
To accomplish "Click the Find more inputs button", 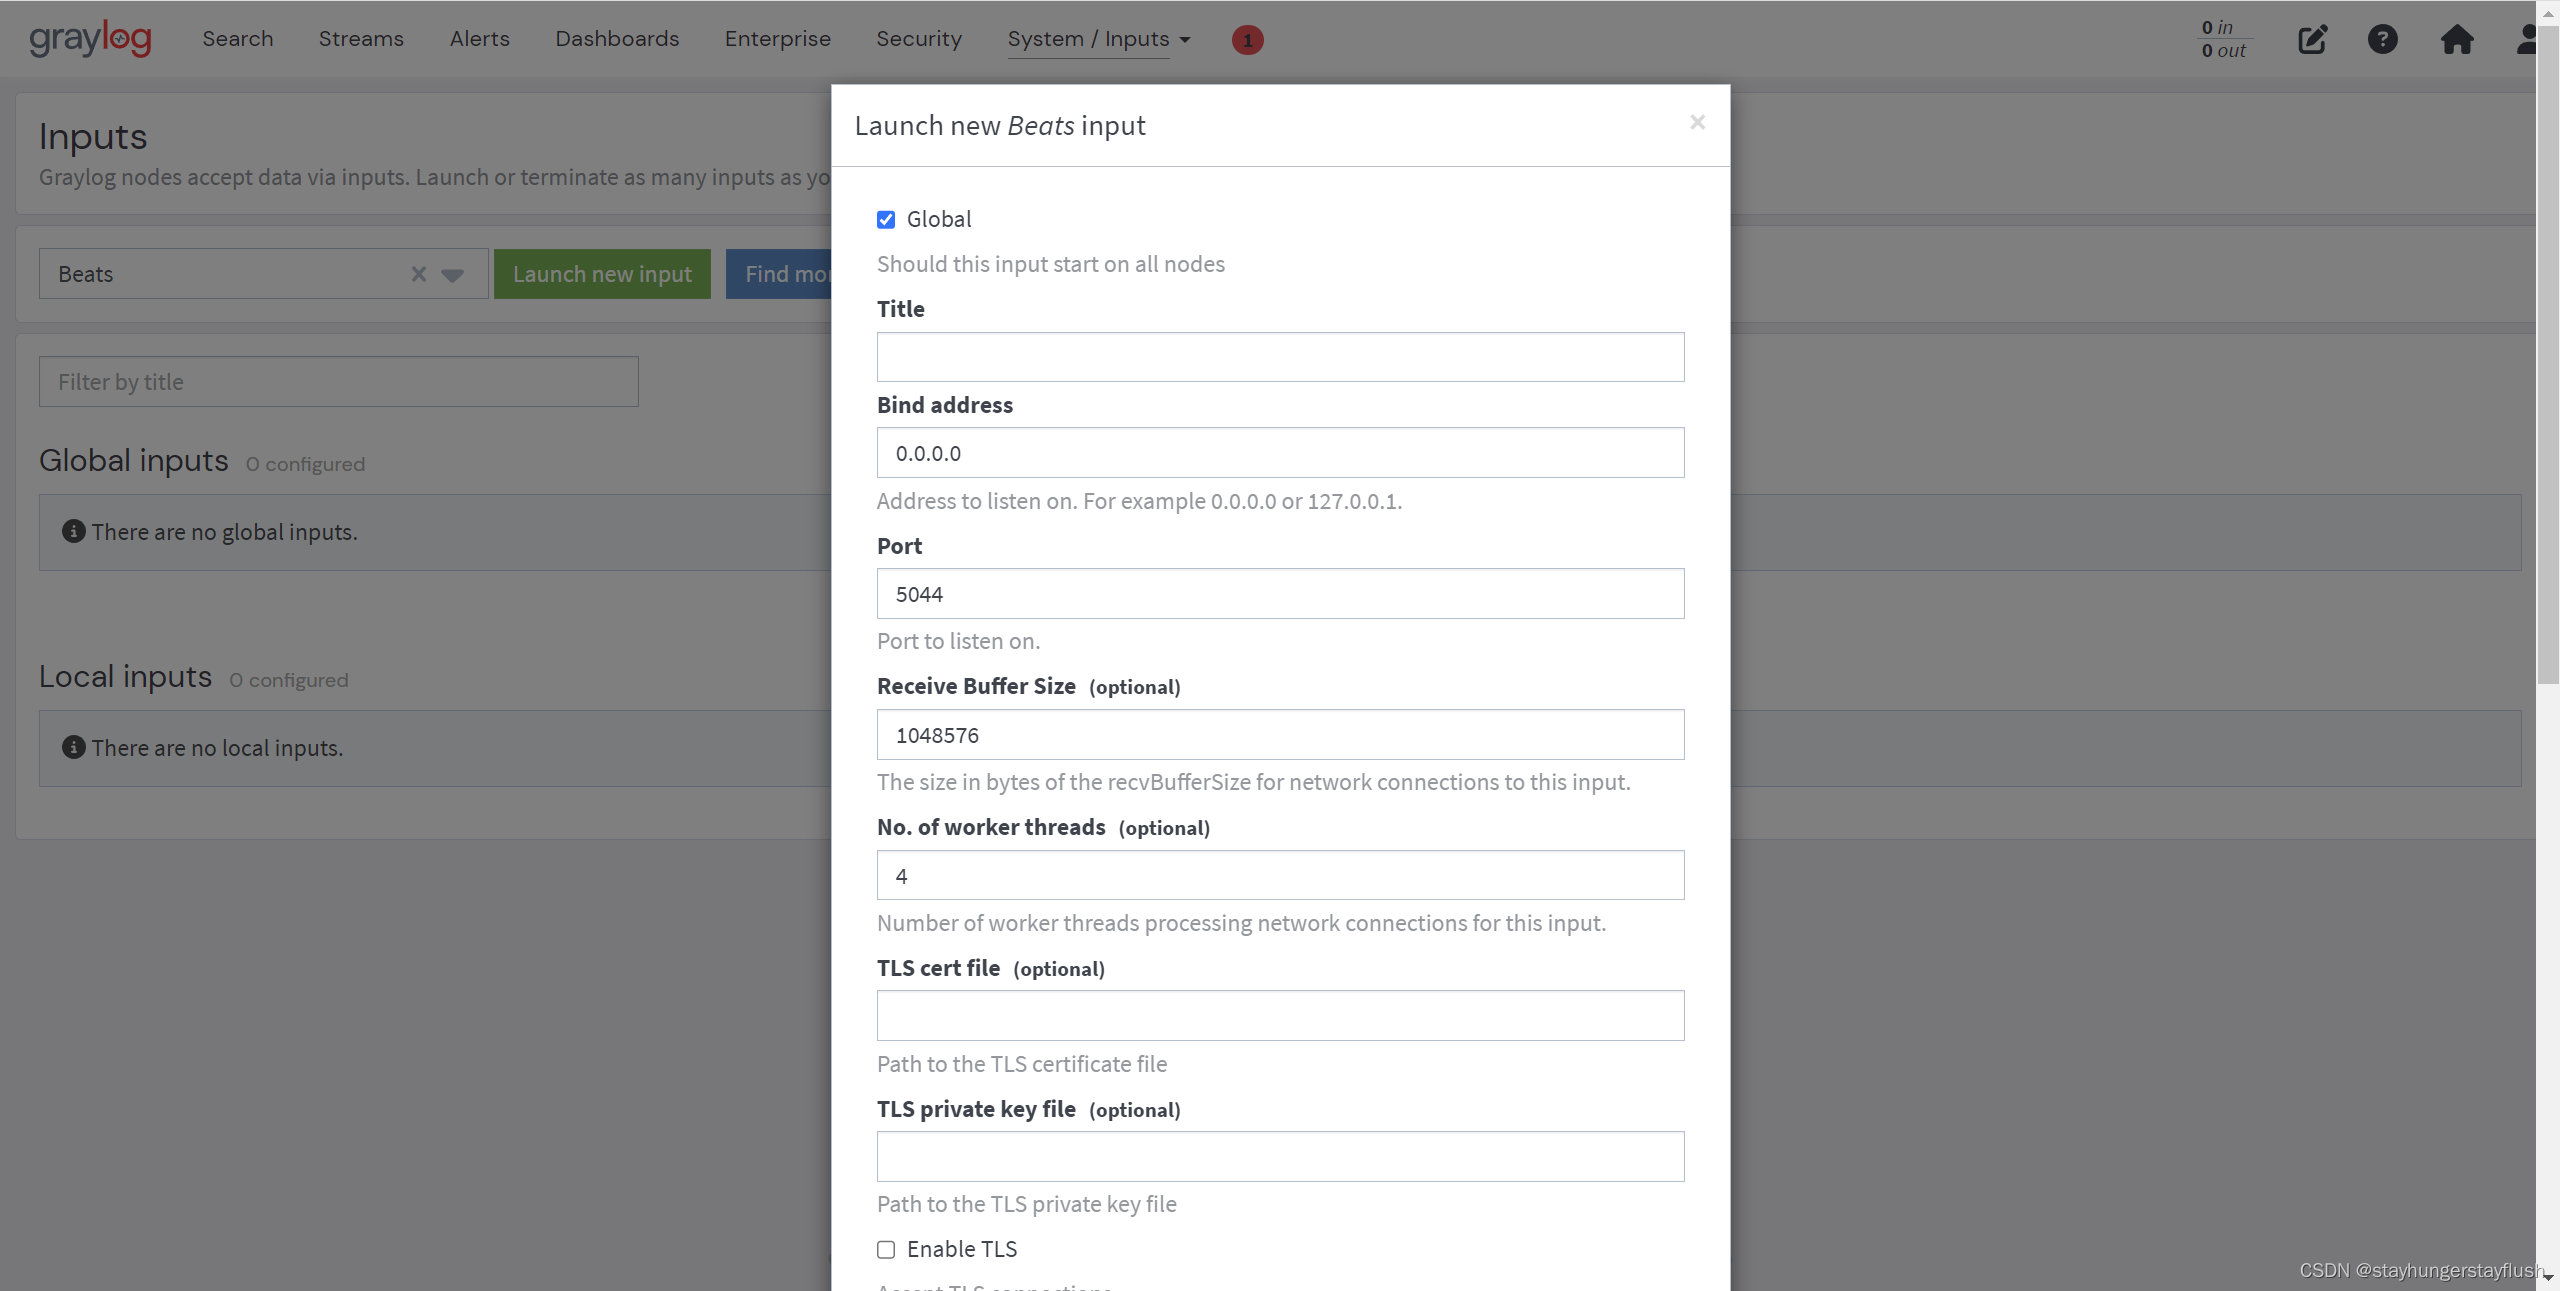I will pyautogui.click(x=779, y=274).
